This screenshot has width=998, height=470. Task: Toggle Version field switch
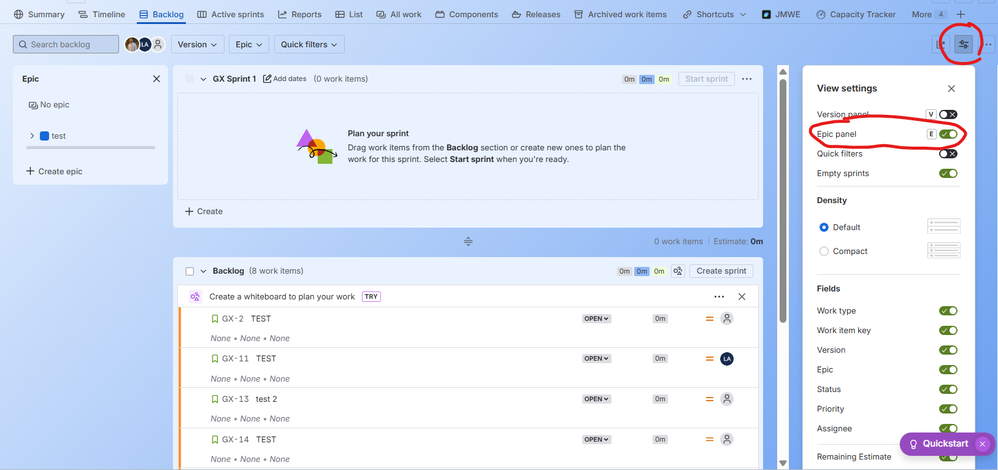pos(948,350)
